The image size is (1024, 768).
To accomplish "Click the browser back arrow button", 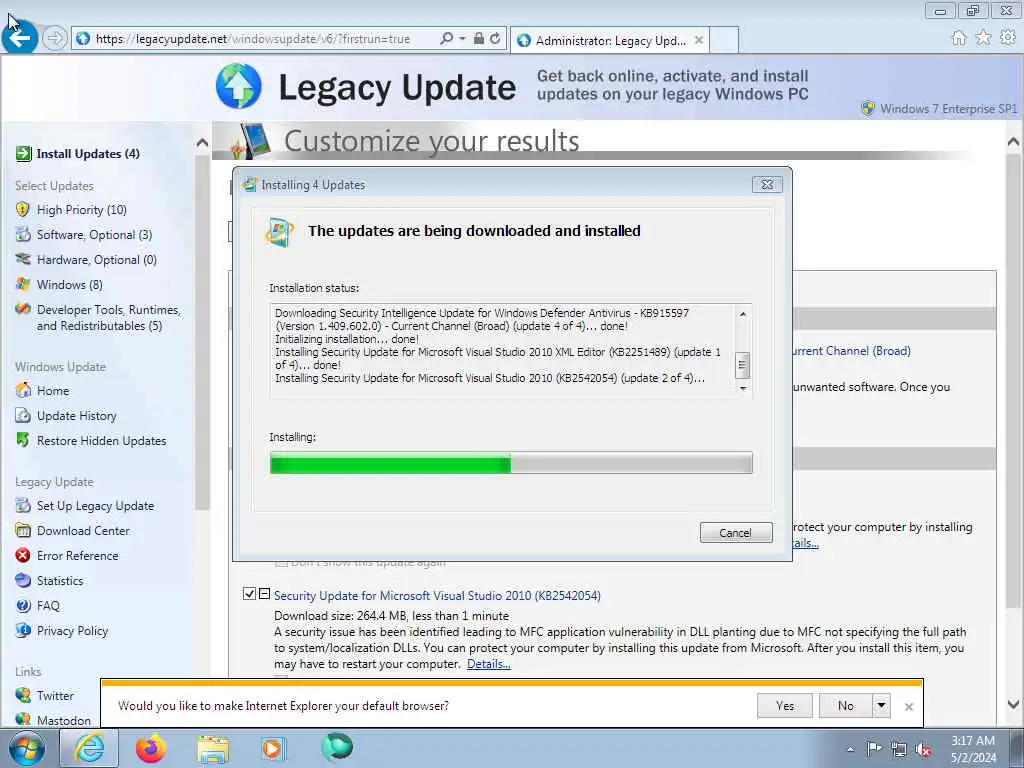I will click(x=20, y=38).
